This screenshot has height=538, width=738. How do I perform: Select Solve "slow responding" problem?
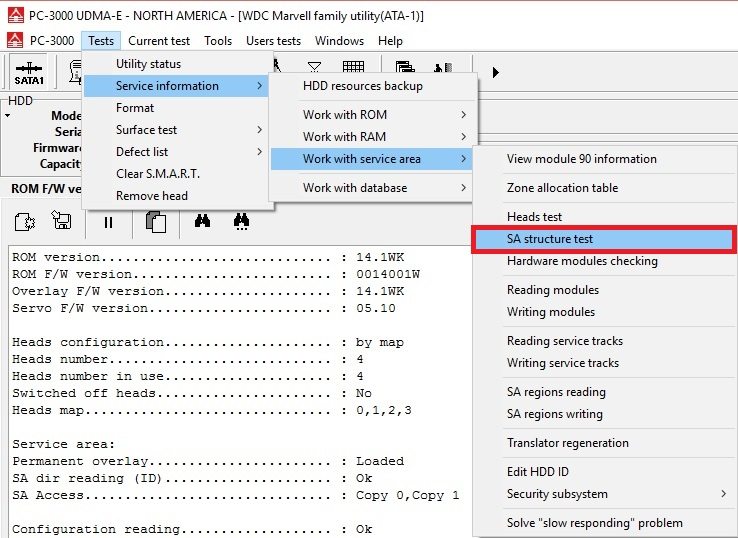(x=605, y=523)
